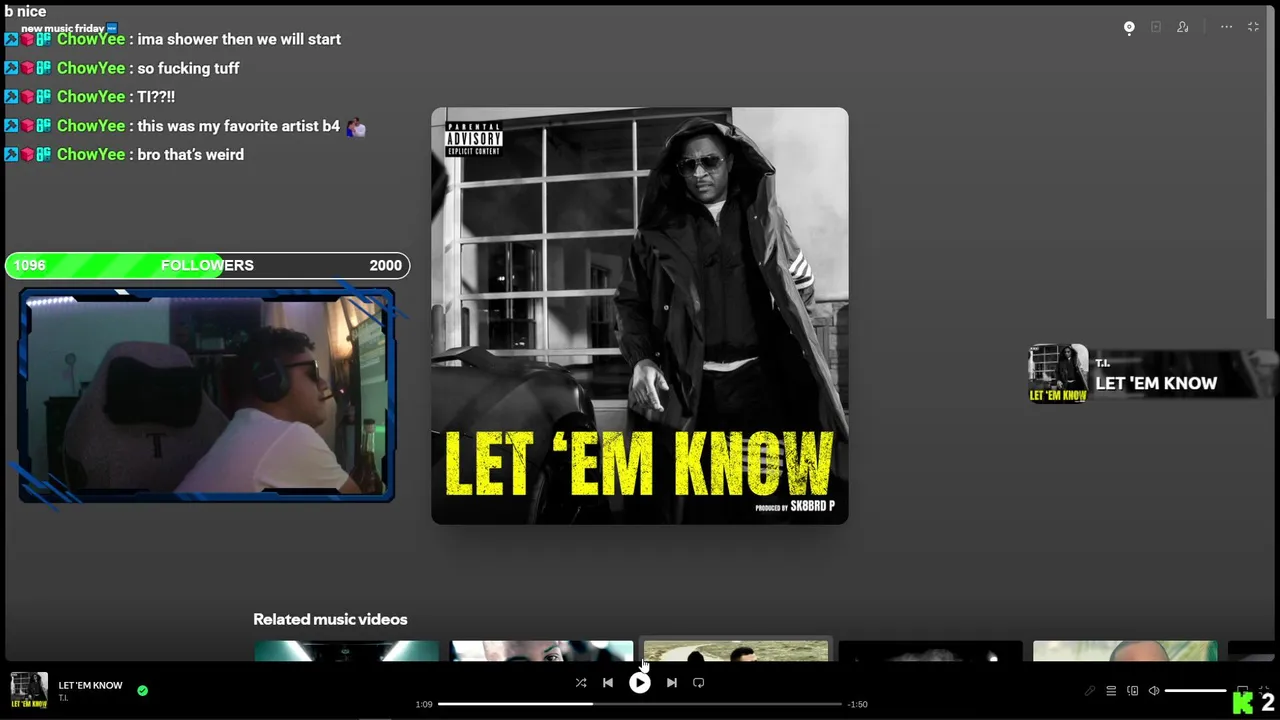Toggle shuffle in the playback bar

coord(581,683)
